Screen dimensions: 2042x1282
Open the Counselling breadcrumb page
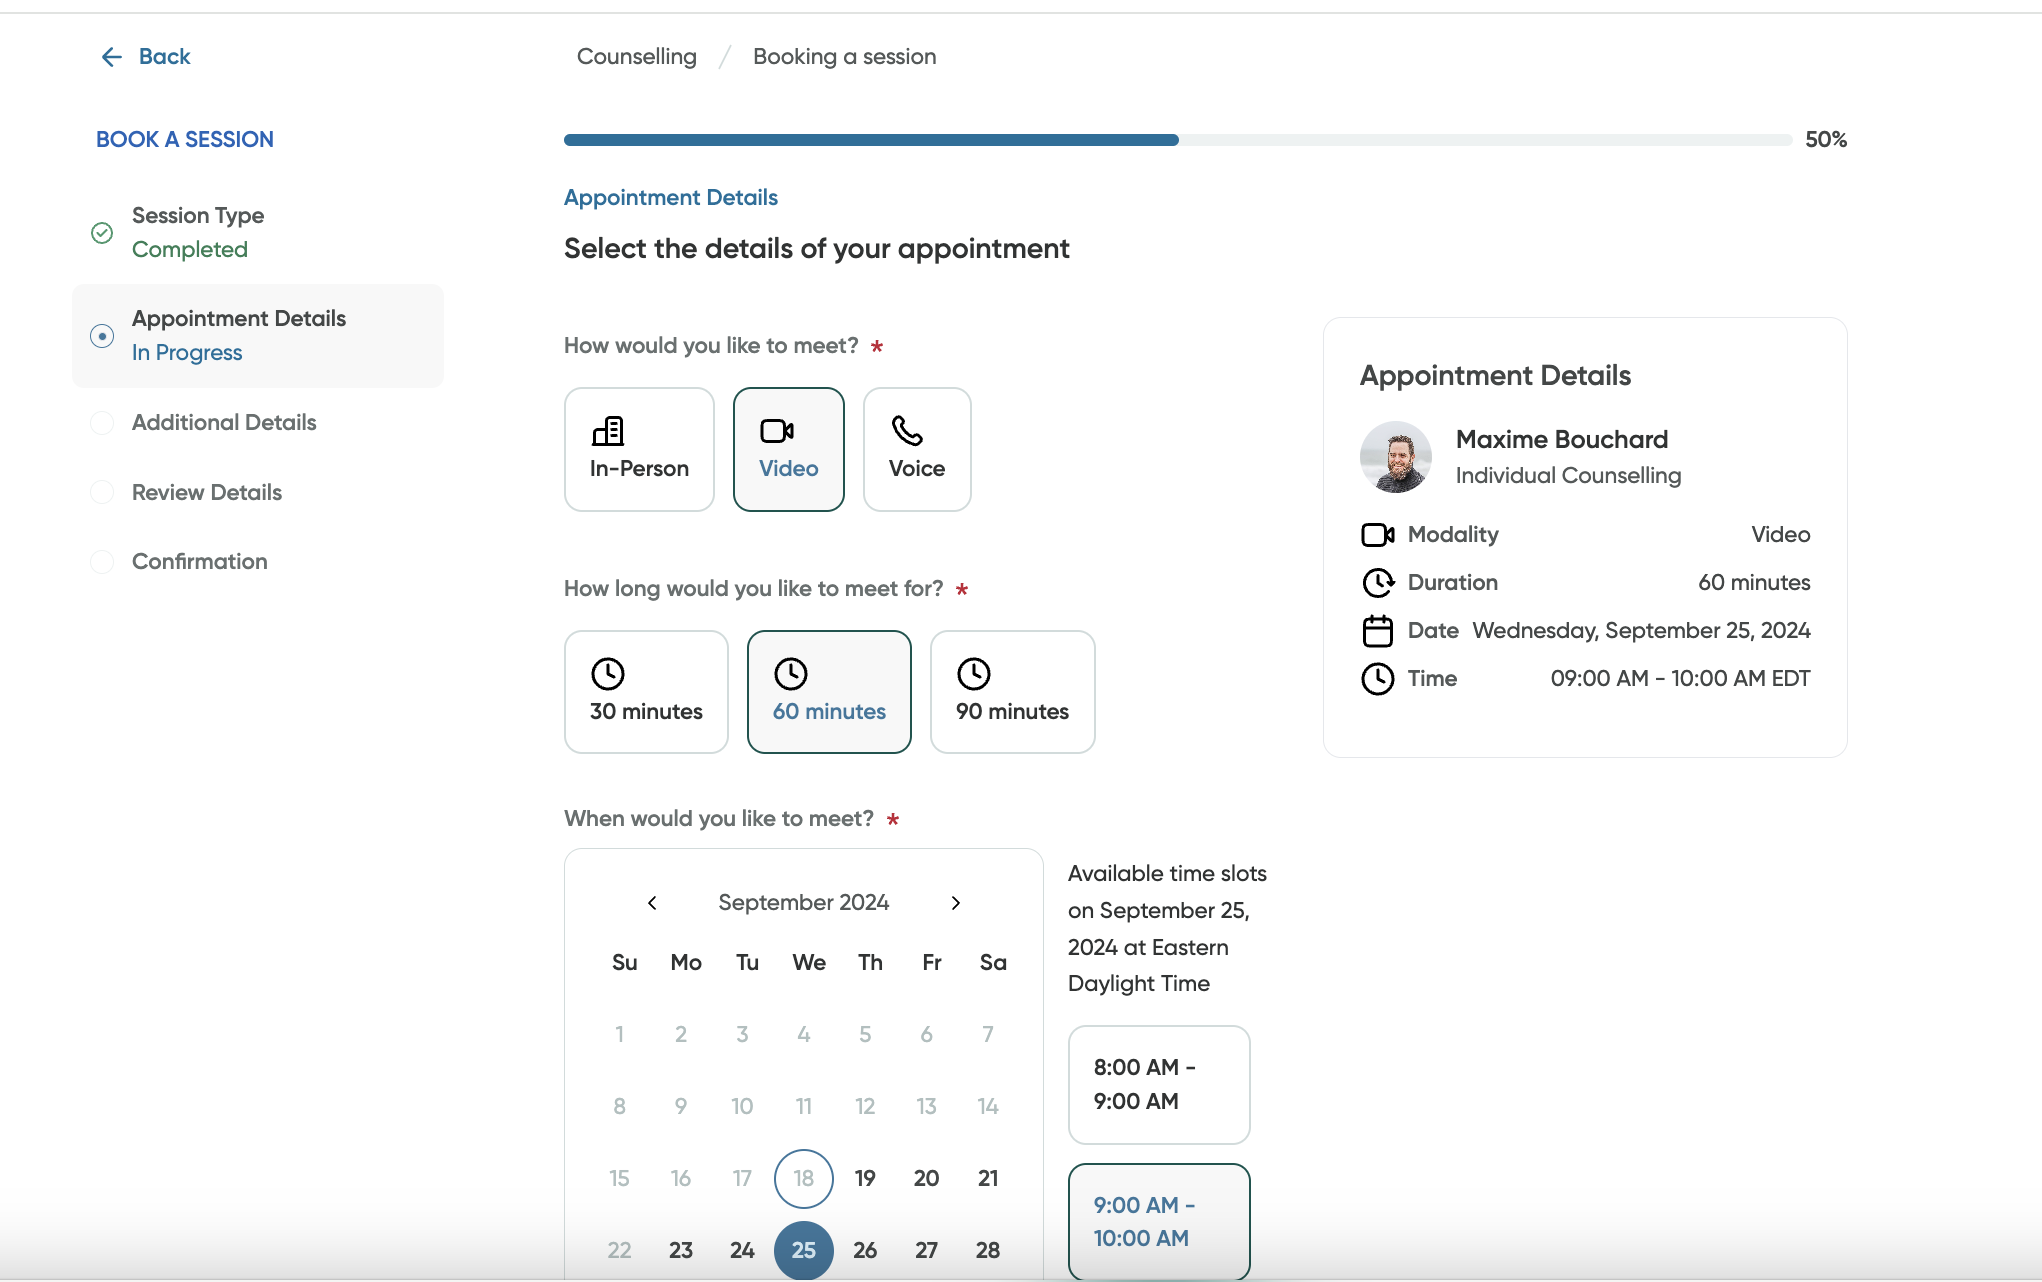tap(636, 57)
